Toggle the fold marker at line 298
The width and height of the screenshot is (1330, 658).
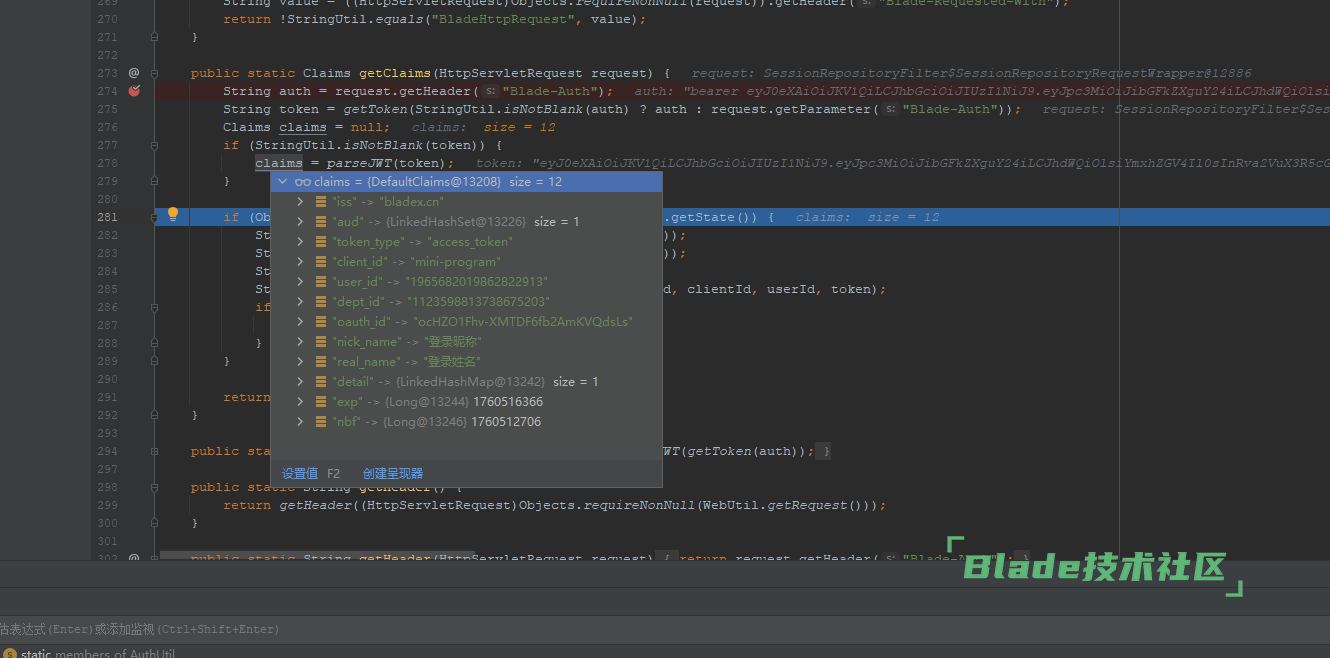click(x=155, y=487)
